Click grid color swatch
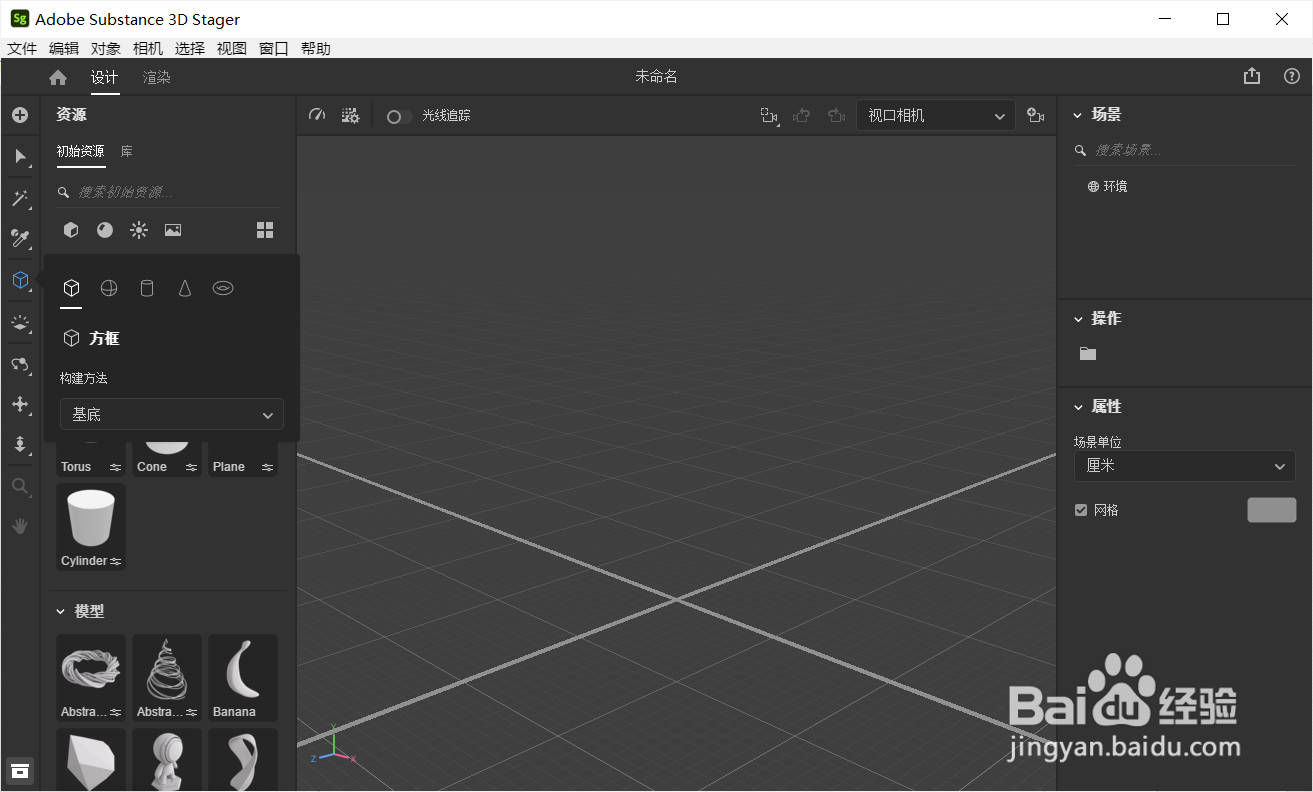Image resolution: width=1313 pixels, height=792 pixels. coord(1272,510)
